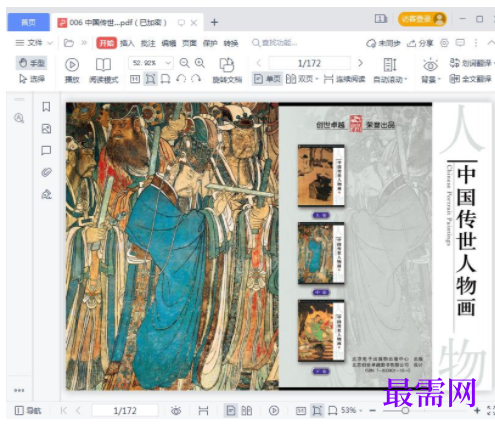Open bookmarks panel in sidebar
495x424 pixels.
coord(46,107)
